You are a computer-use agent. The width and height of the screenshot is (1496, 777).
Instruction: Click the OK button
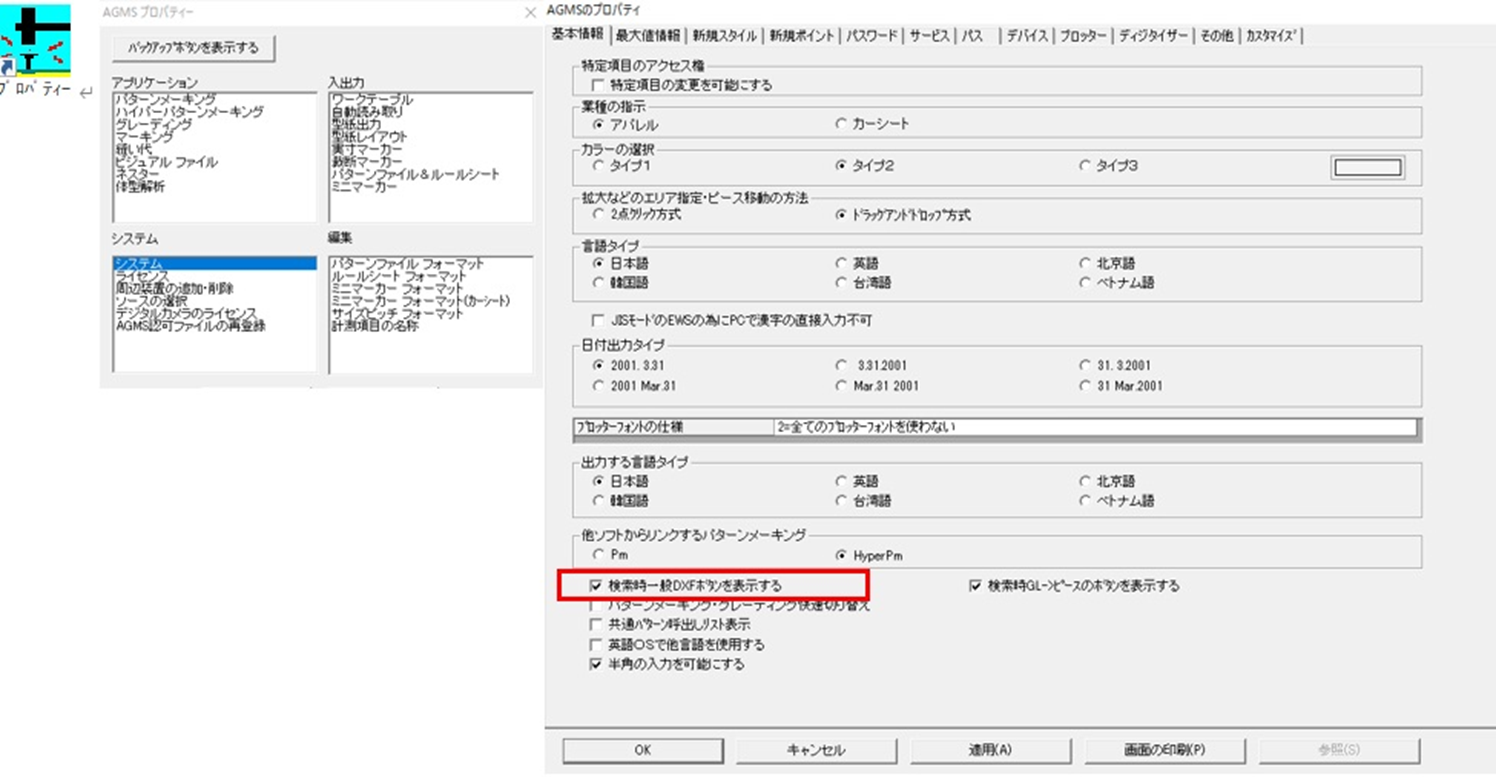(x=643, y=750)
